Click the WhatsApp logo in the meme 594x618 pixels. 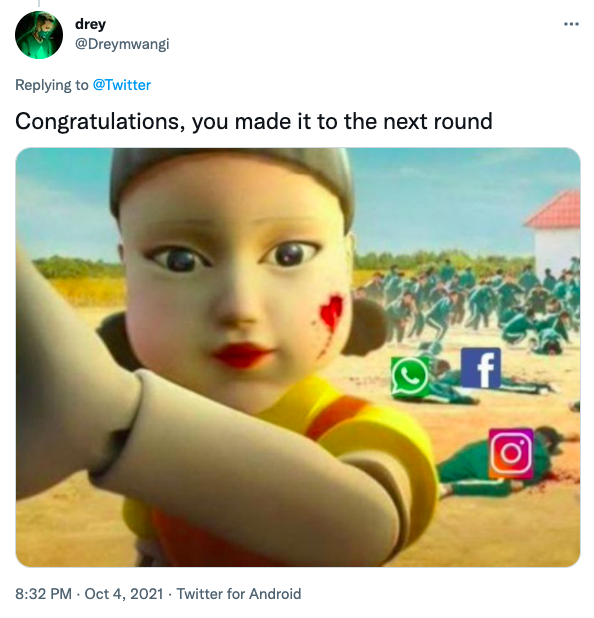[410, 376]
